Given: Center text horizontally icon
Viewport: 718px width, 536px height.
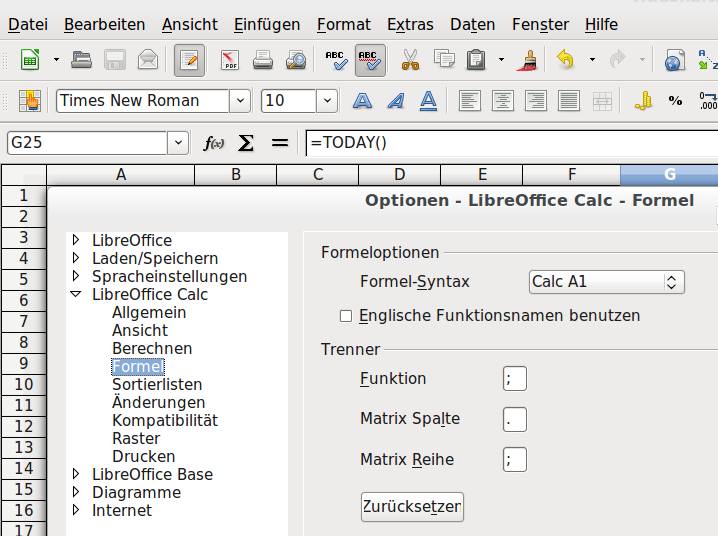Looking at the screenshot, I should click(x=503, y=100).
